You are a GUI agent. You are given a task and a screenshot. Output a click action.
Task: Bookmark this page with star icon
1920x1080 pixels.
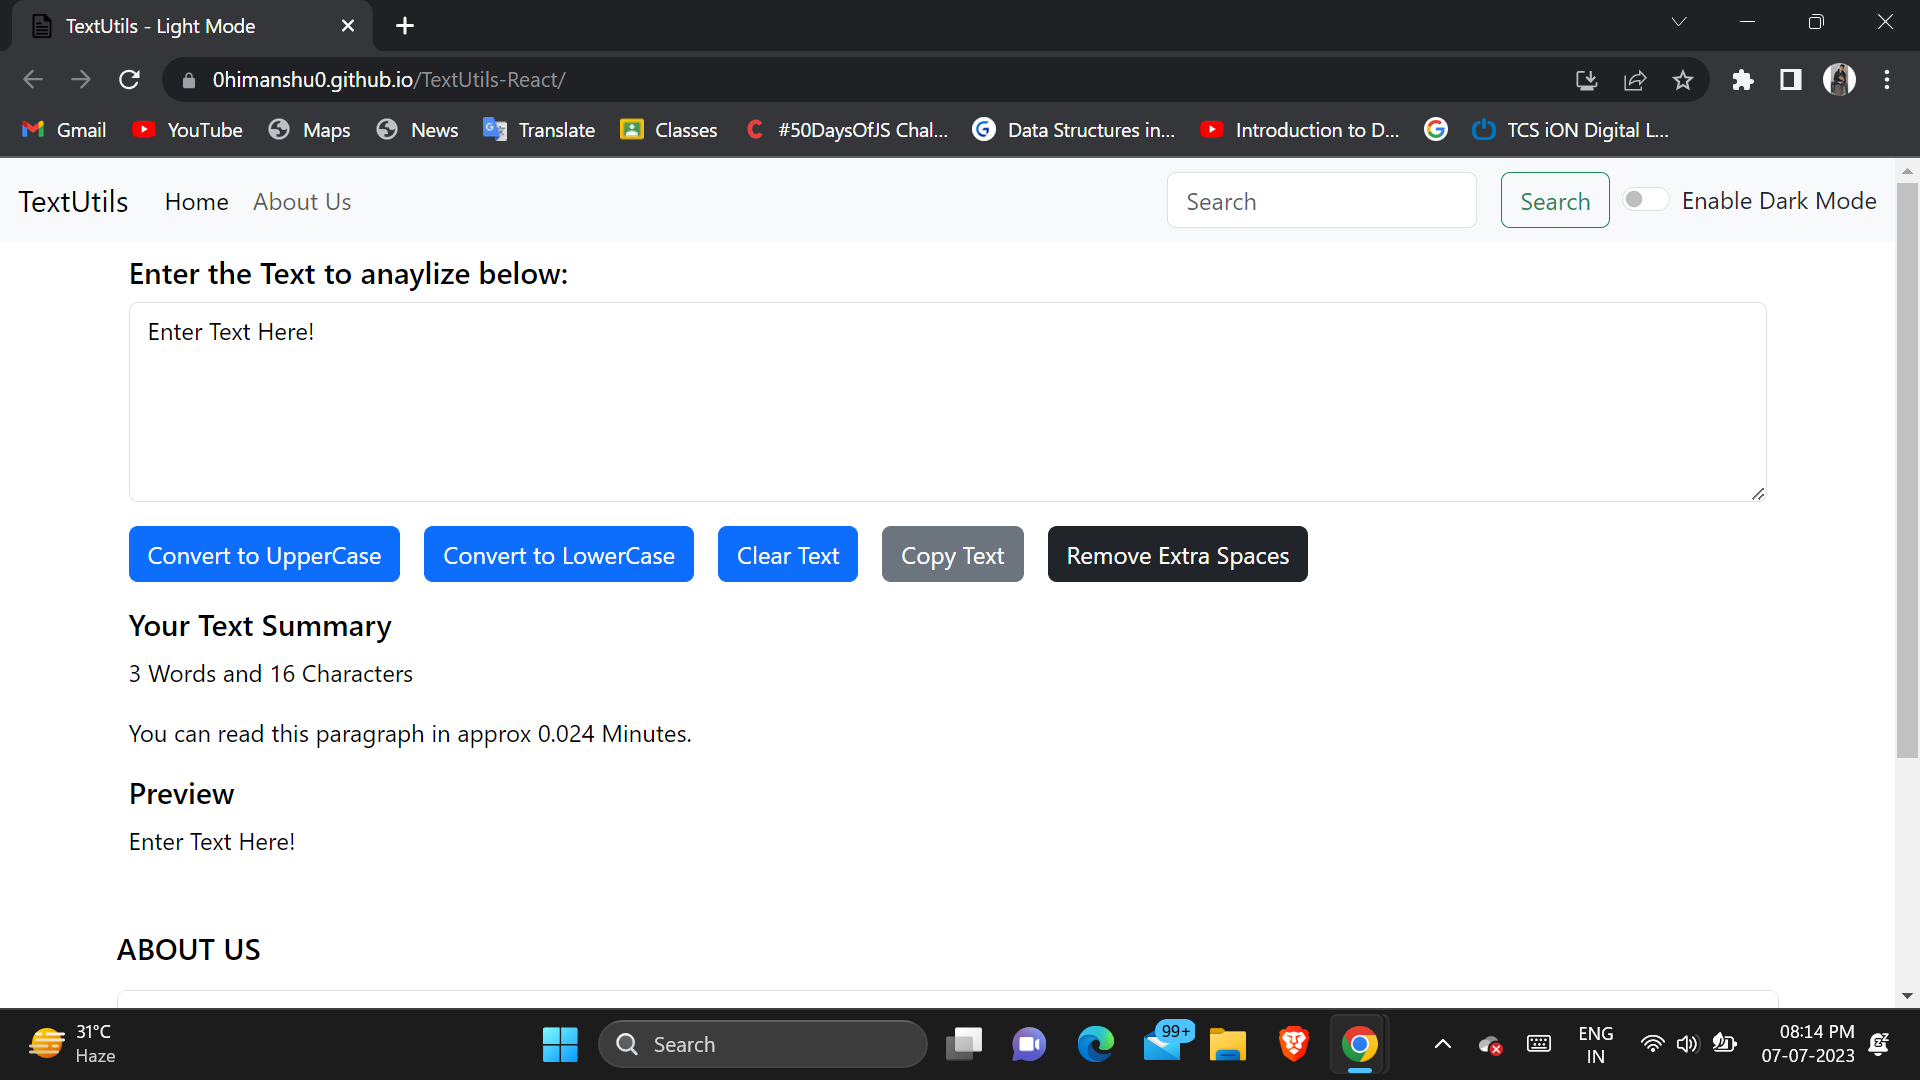1683,80
